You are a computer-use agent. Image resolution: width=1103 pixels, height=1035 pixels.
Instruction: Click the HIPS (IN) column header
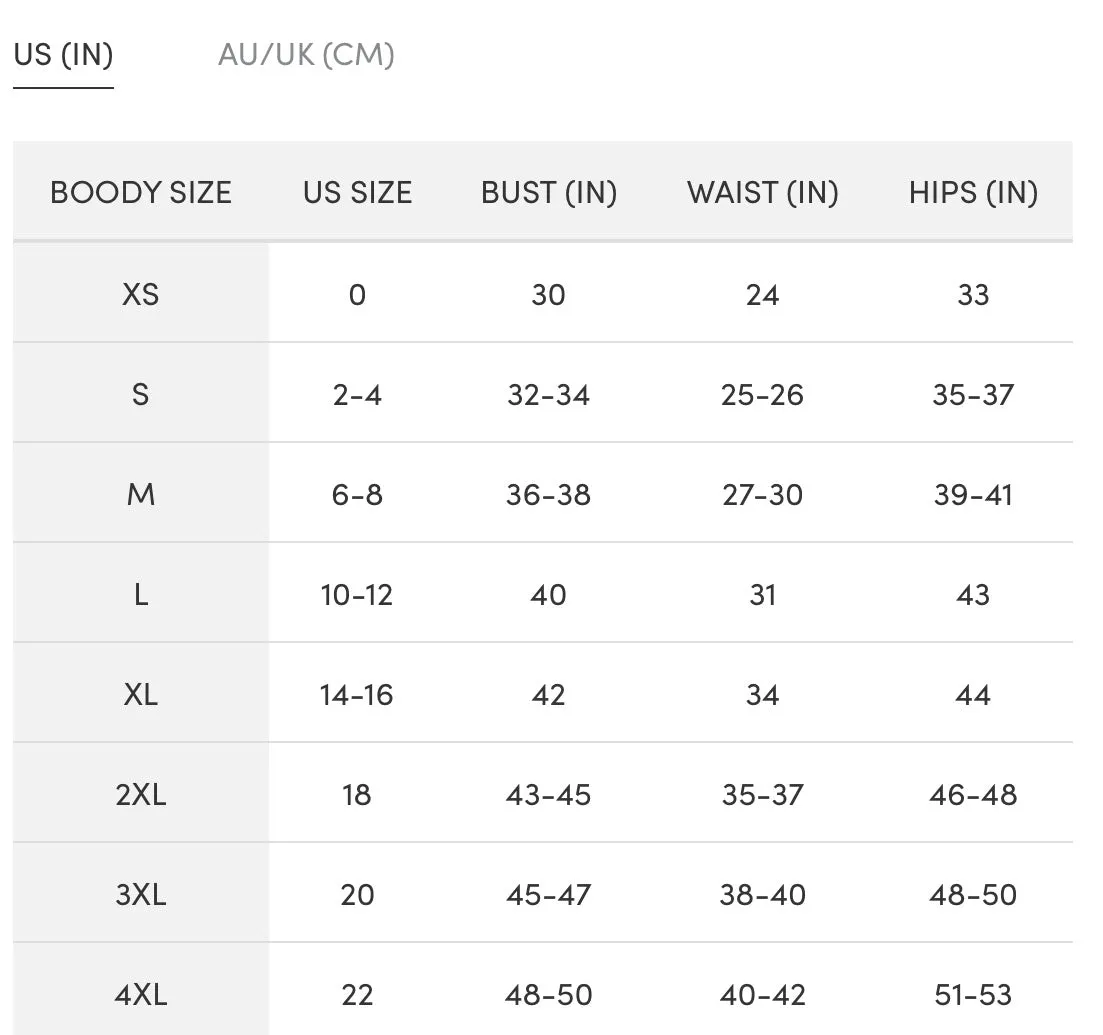pos(973,192)
